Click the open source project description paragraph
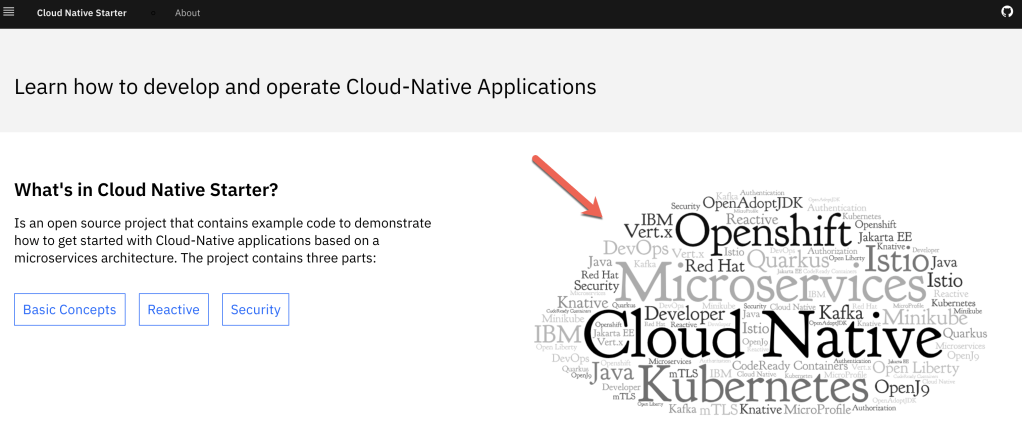The height and width of the screenshot is (435, 1022). [223, 240]
